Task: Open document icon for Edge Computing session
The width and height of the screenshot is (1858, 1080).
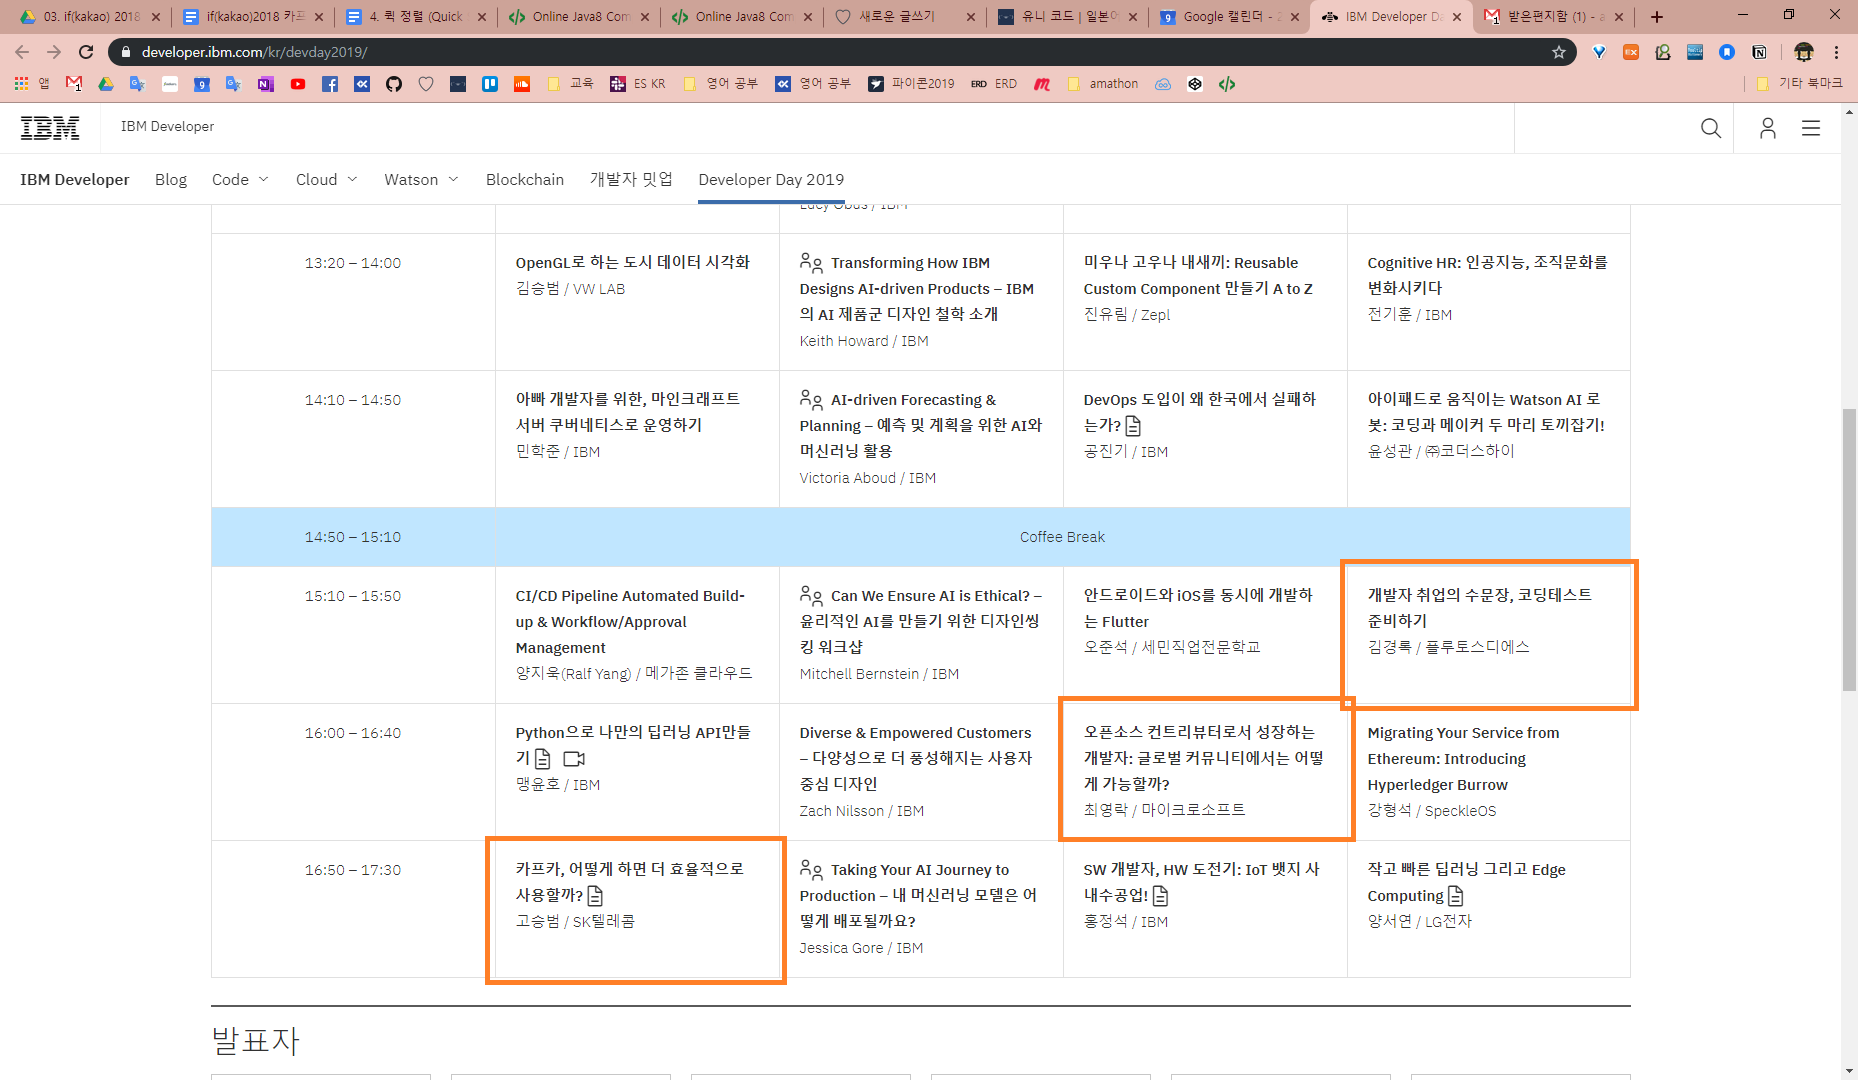Action: (x=1456, y=896)
